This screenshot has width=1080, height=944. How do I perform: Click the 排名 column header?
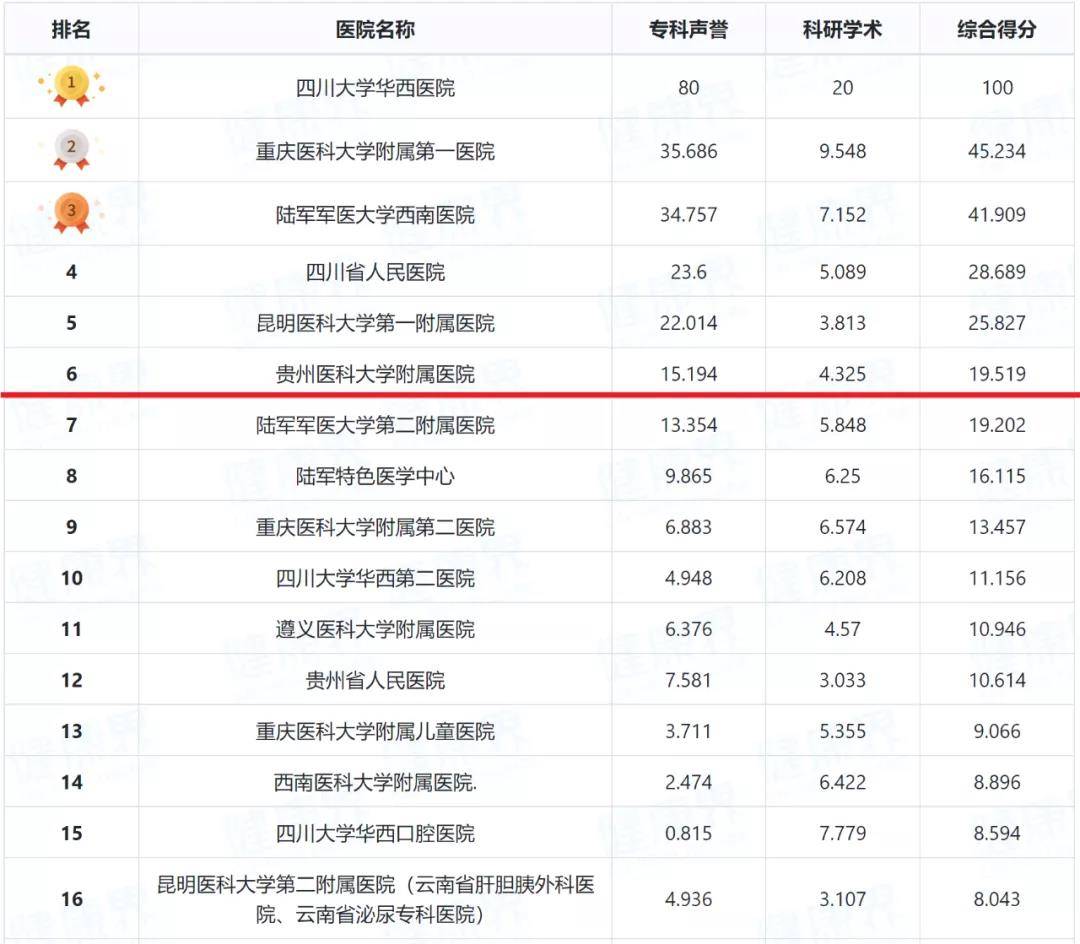tap(71, 29)
